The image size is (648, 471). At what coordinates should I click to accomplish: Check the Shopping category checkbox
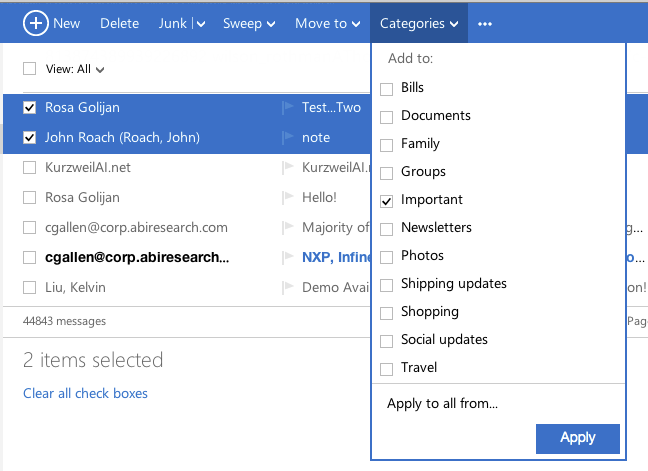(386, 313)
